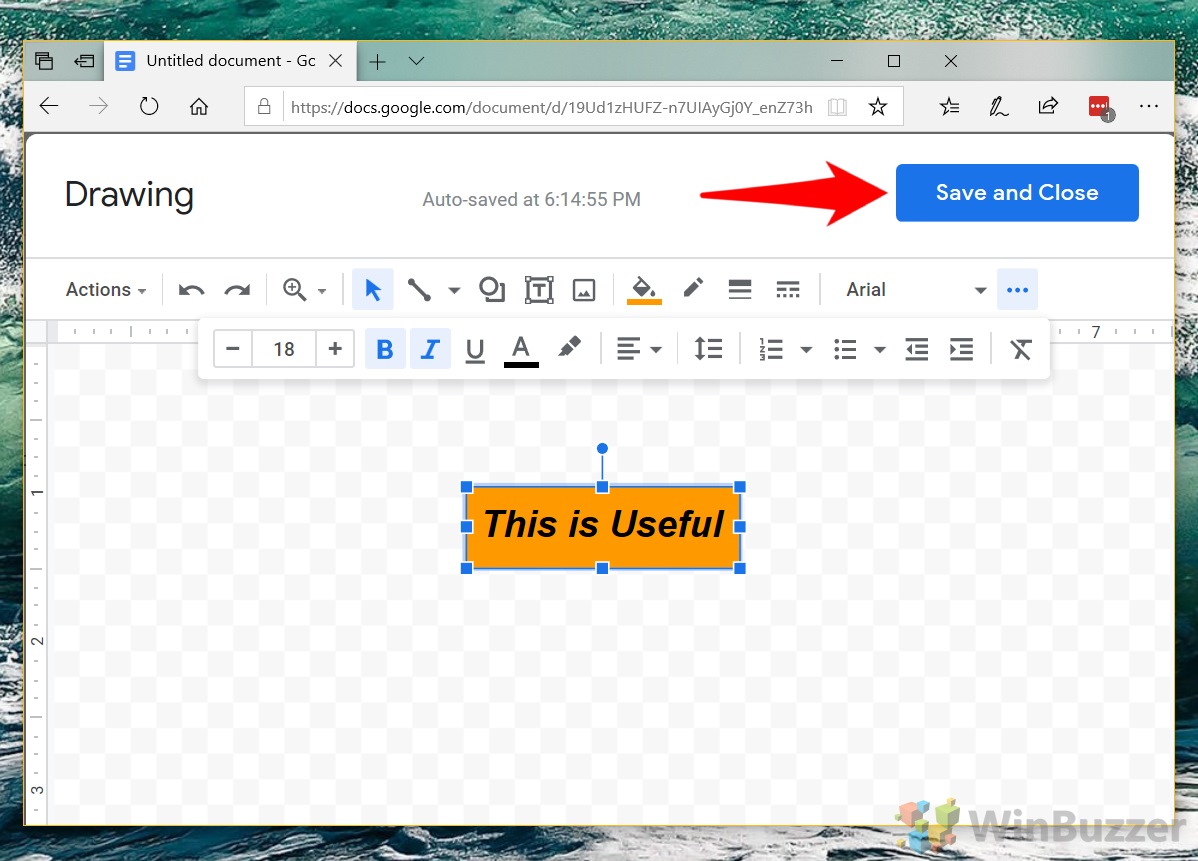1198x861 pixels.
Task: Expand numbered list style dropdown arrow
Action: click(806, 350)
